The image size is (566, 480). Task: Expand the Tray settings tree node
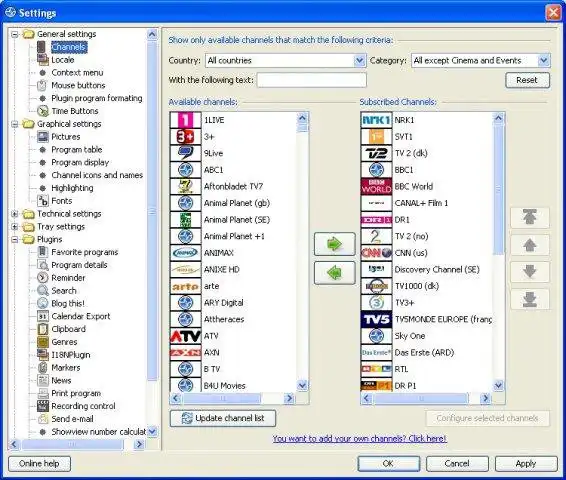click(14, 227)
